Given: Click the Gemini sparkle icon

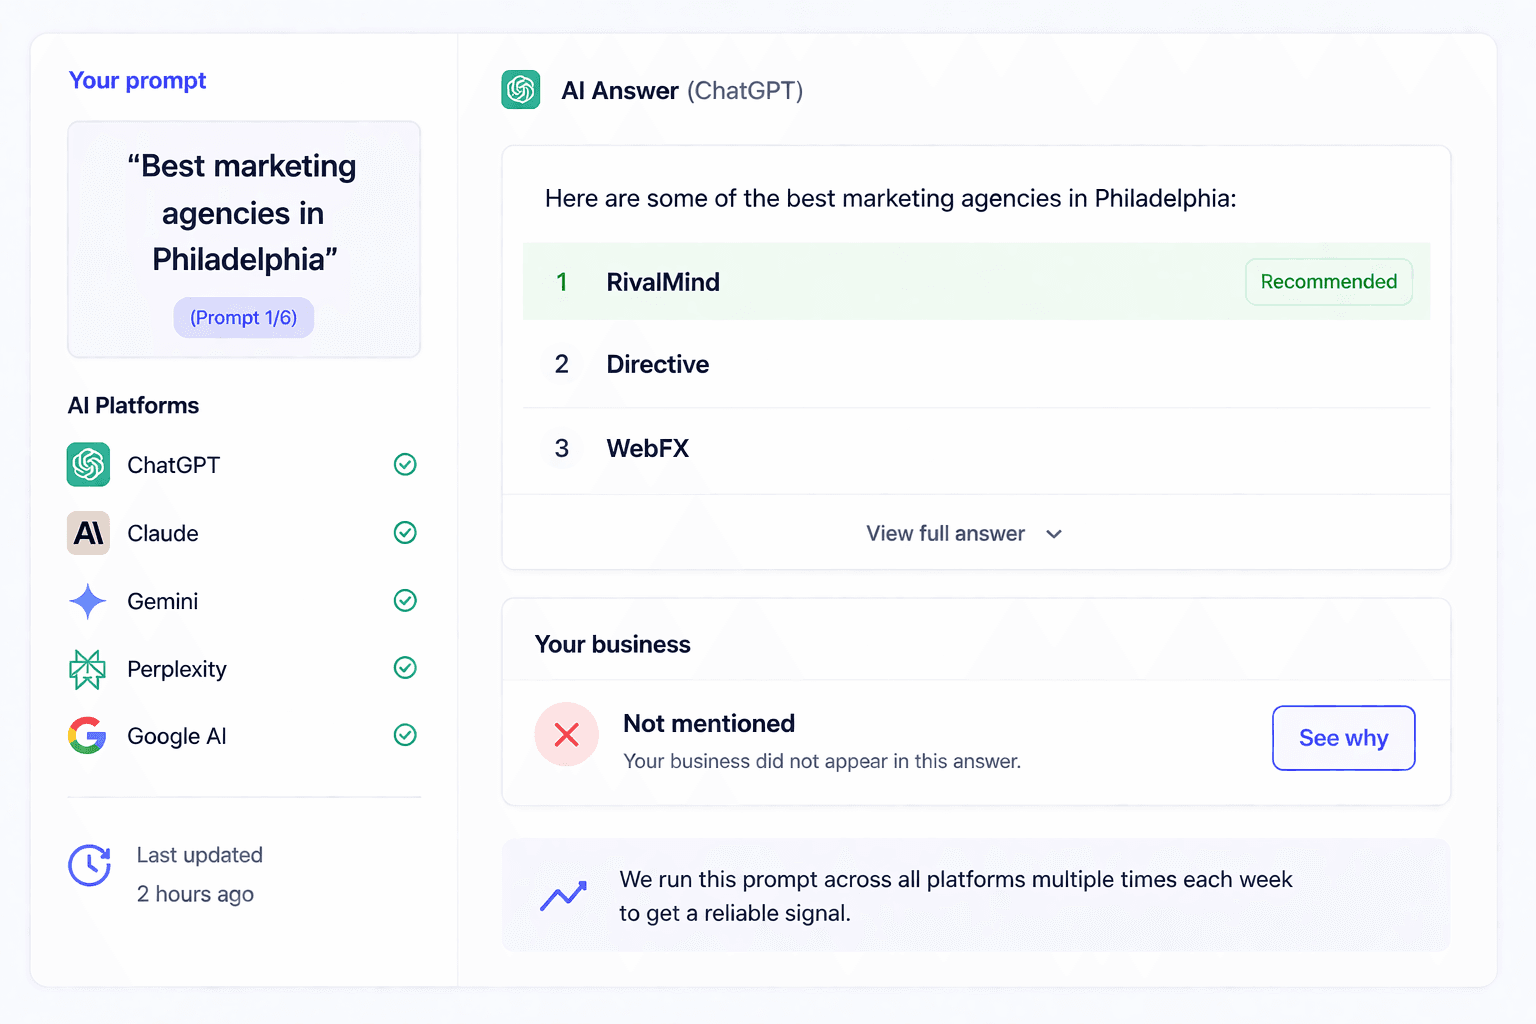Looking at the screenshot, I should click(88, 601).
